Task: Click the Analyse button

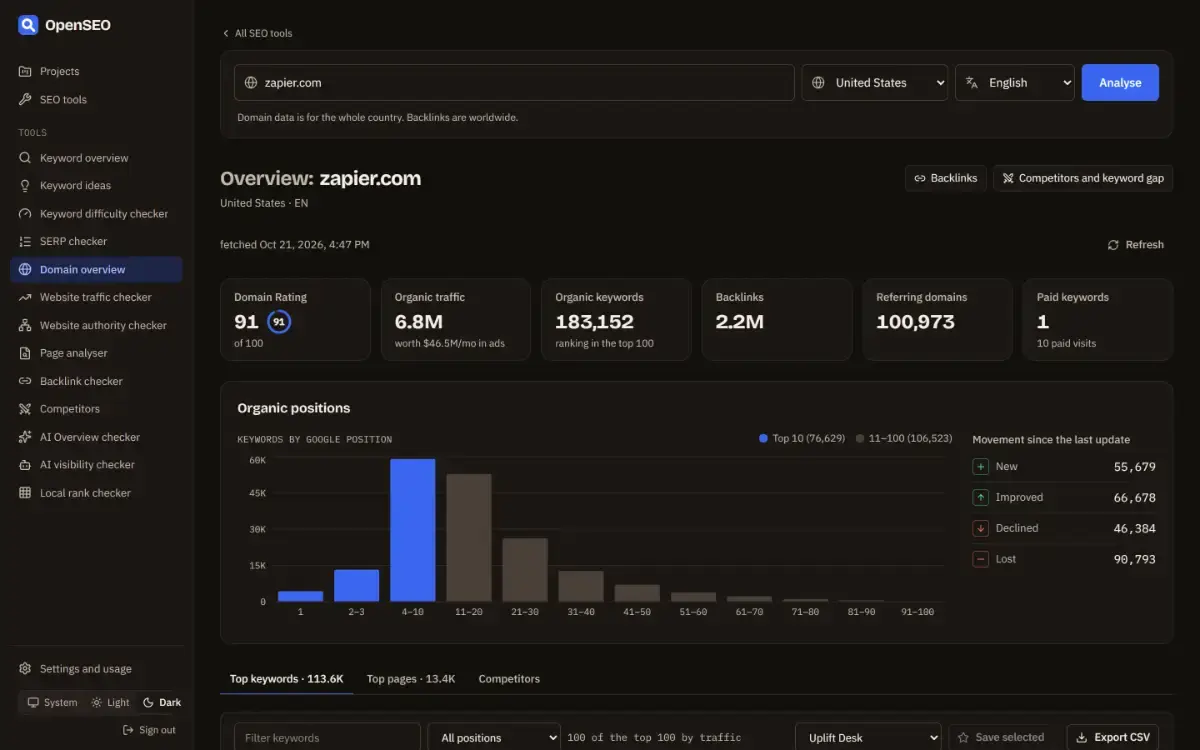Action: 1120,83
